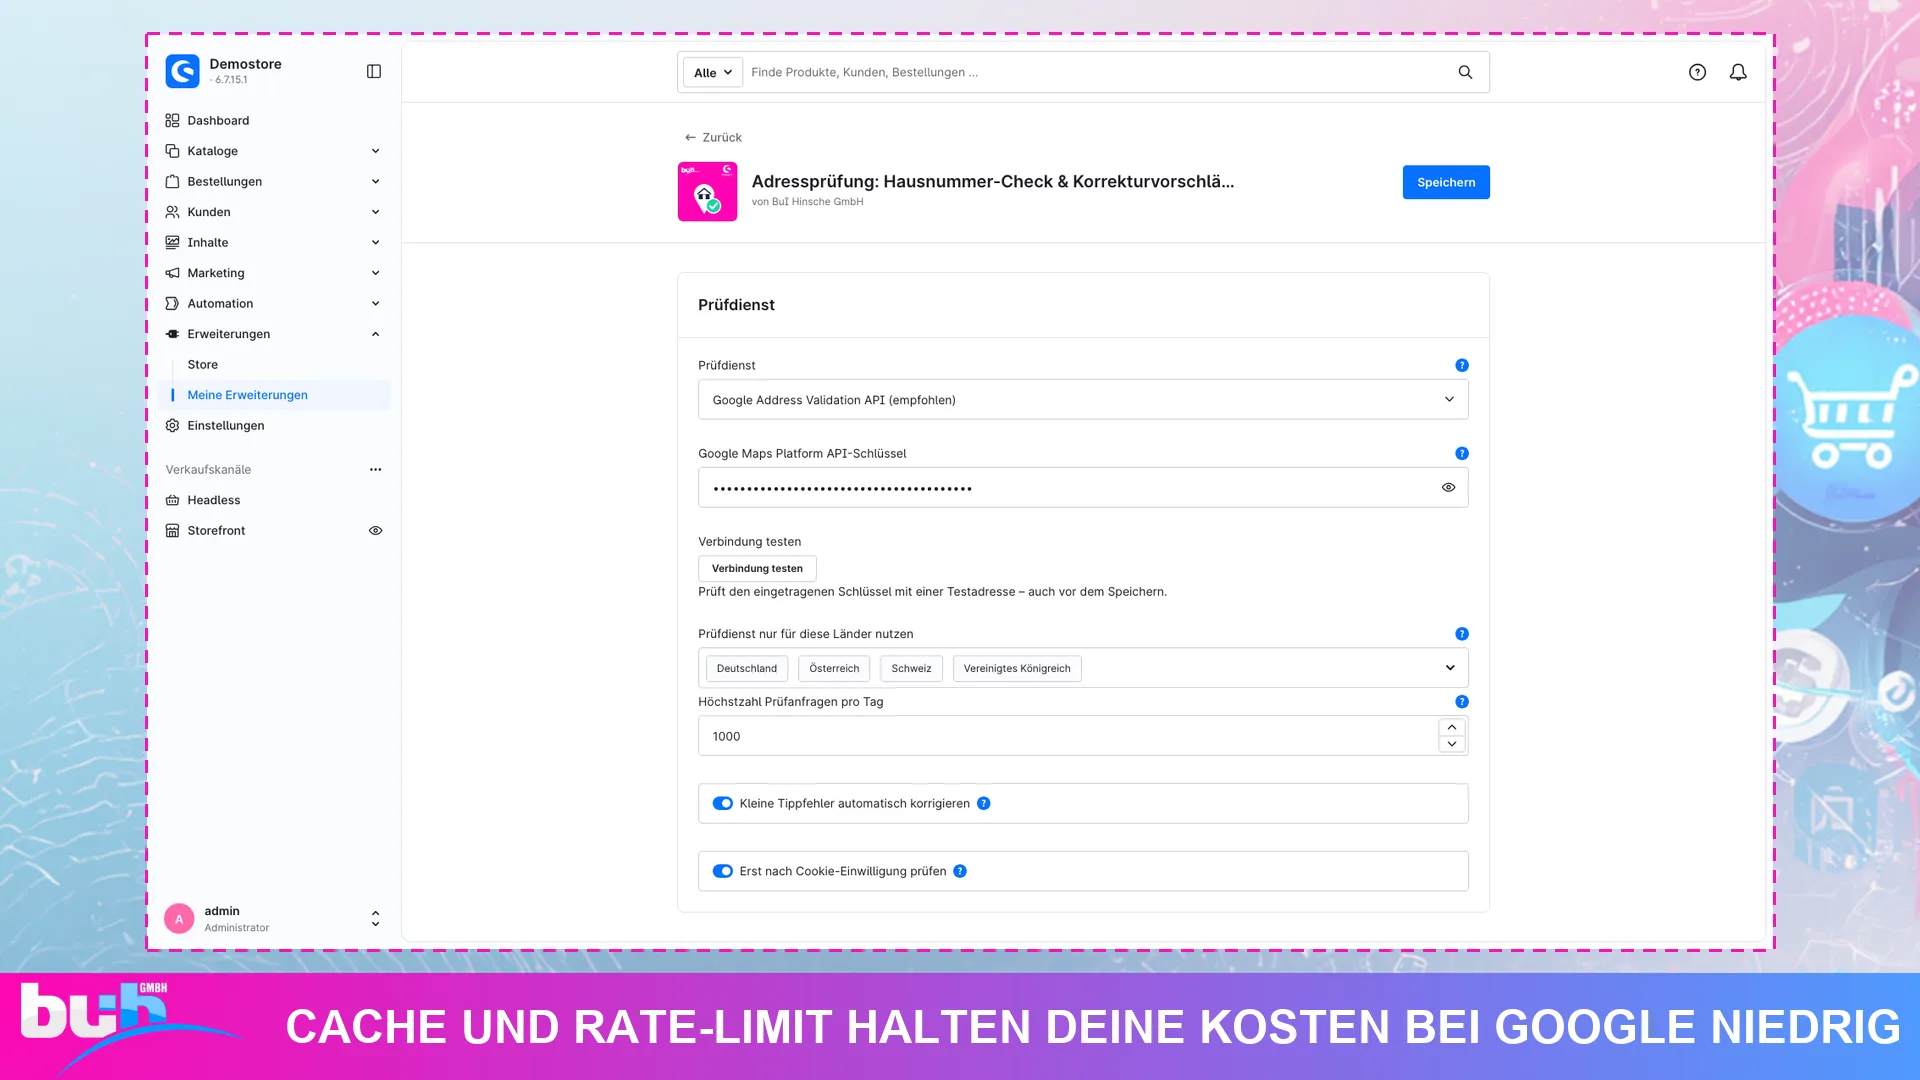Show help tooltip for Prüfdienst field
This screenshot has height=1080, width=1920.
click(1462, 365)
